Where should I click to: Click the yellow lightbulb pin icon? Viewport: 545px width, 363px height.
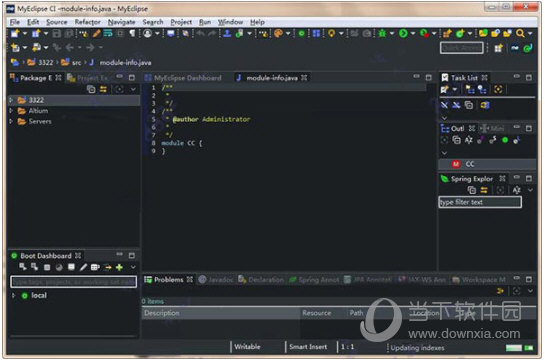pos(332,33)
